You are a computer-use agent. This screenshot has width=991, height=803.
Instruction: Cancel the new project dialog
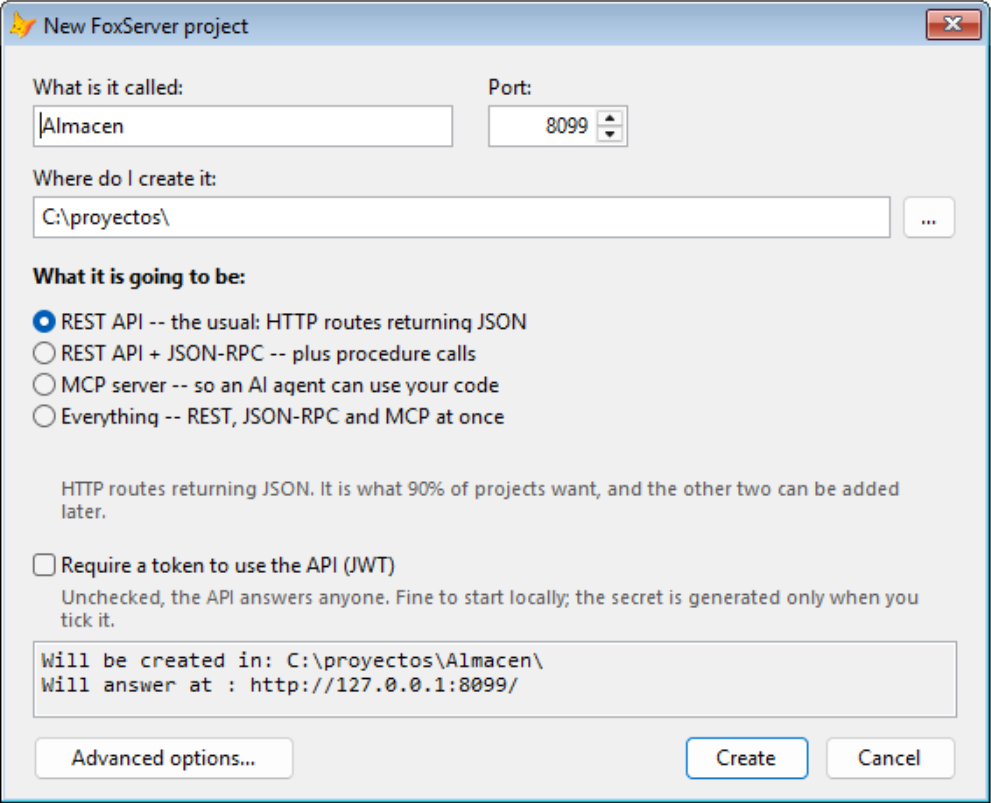tap(890, 758)
